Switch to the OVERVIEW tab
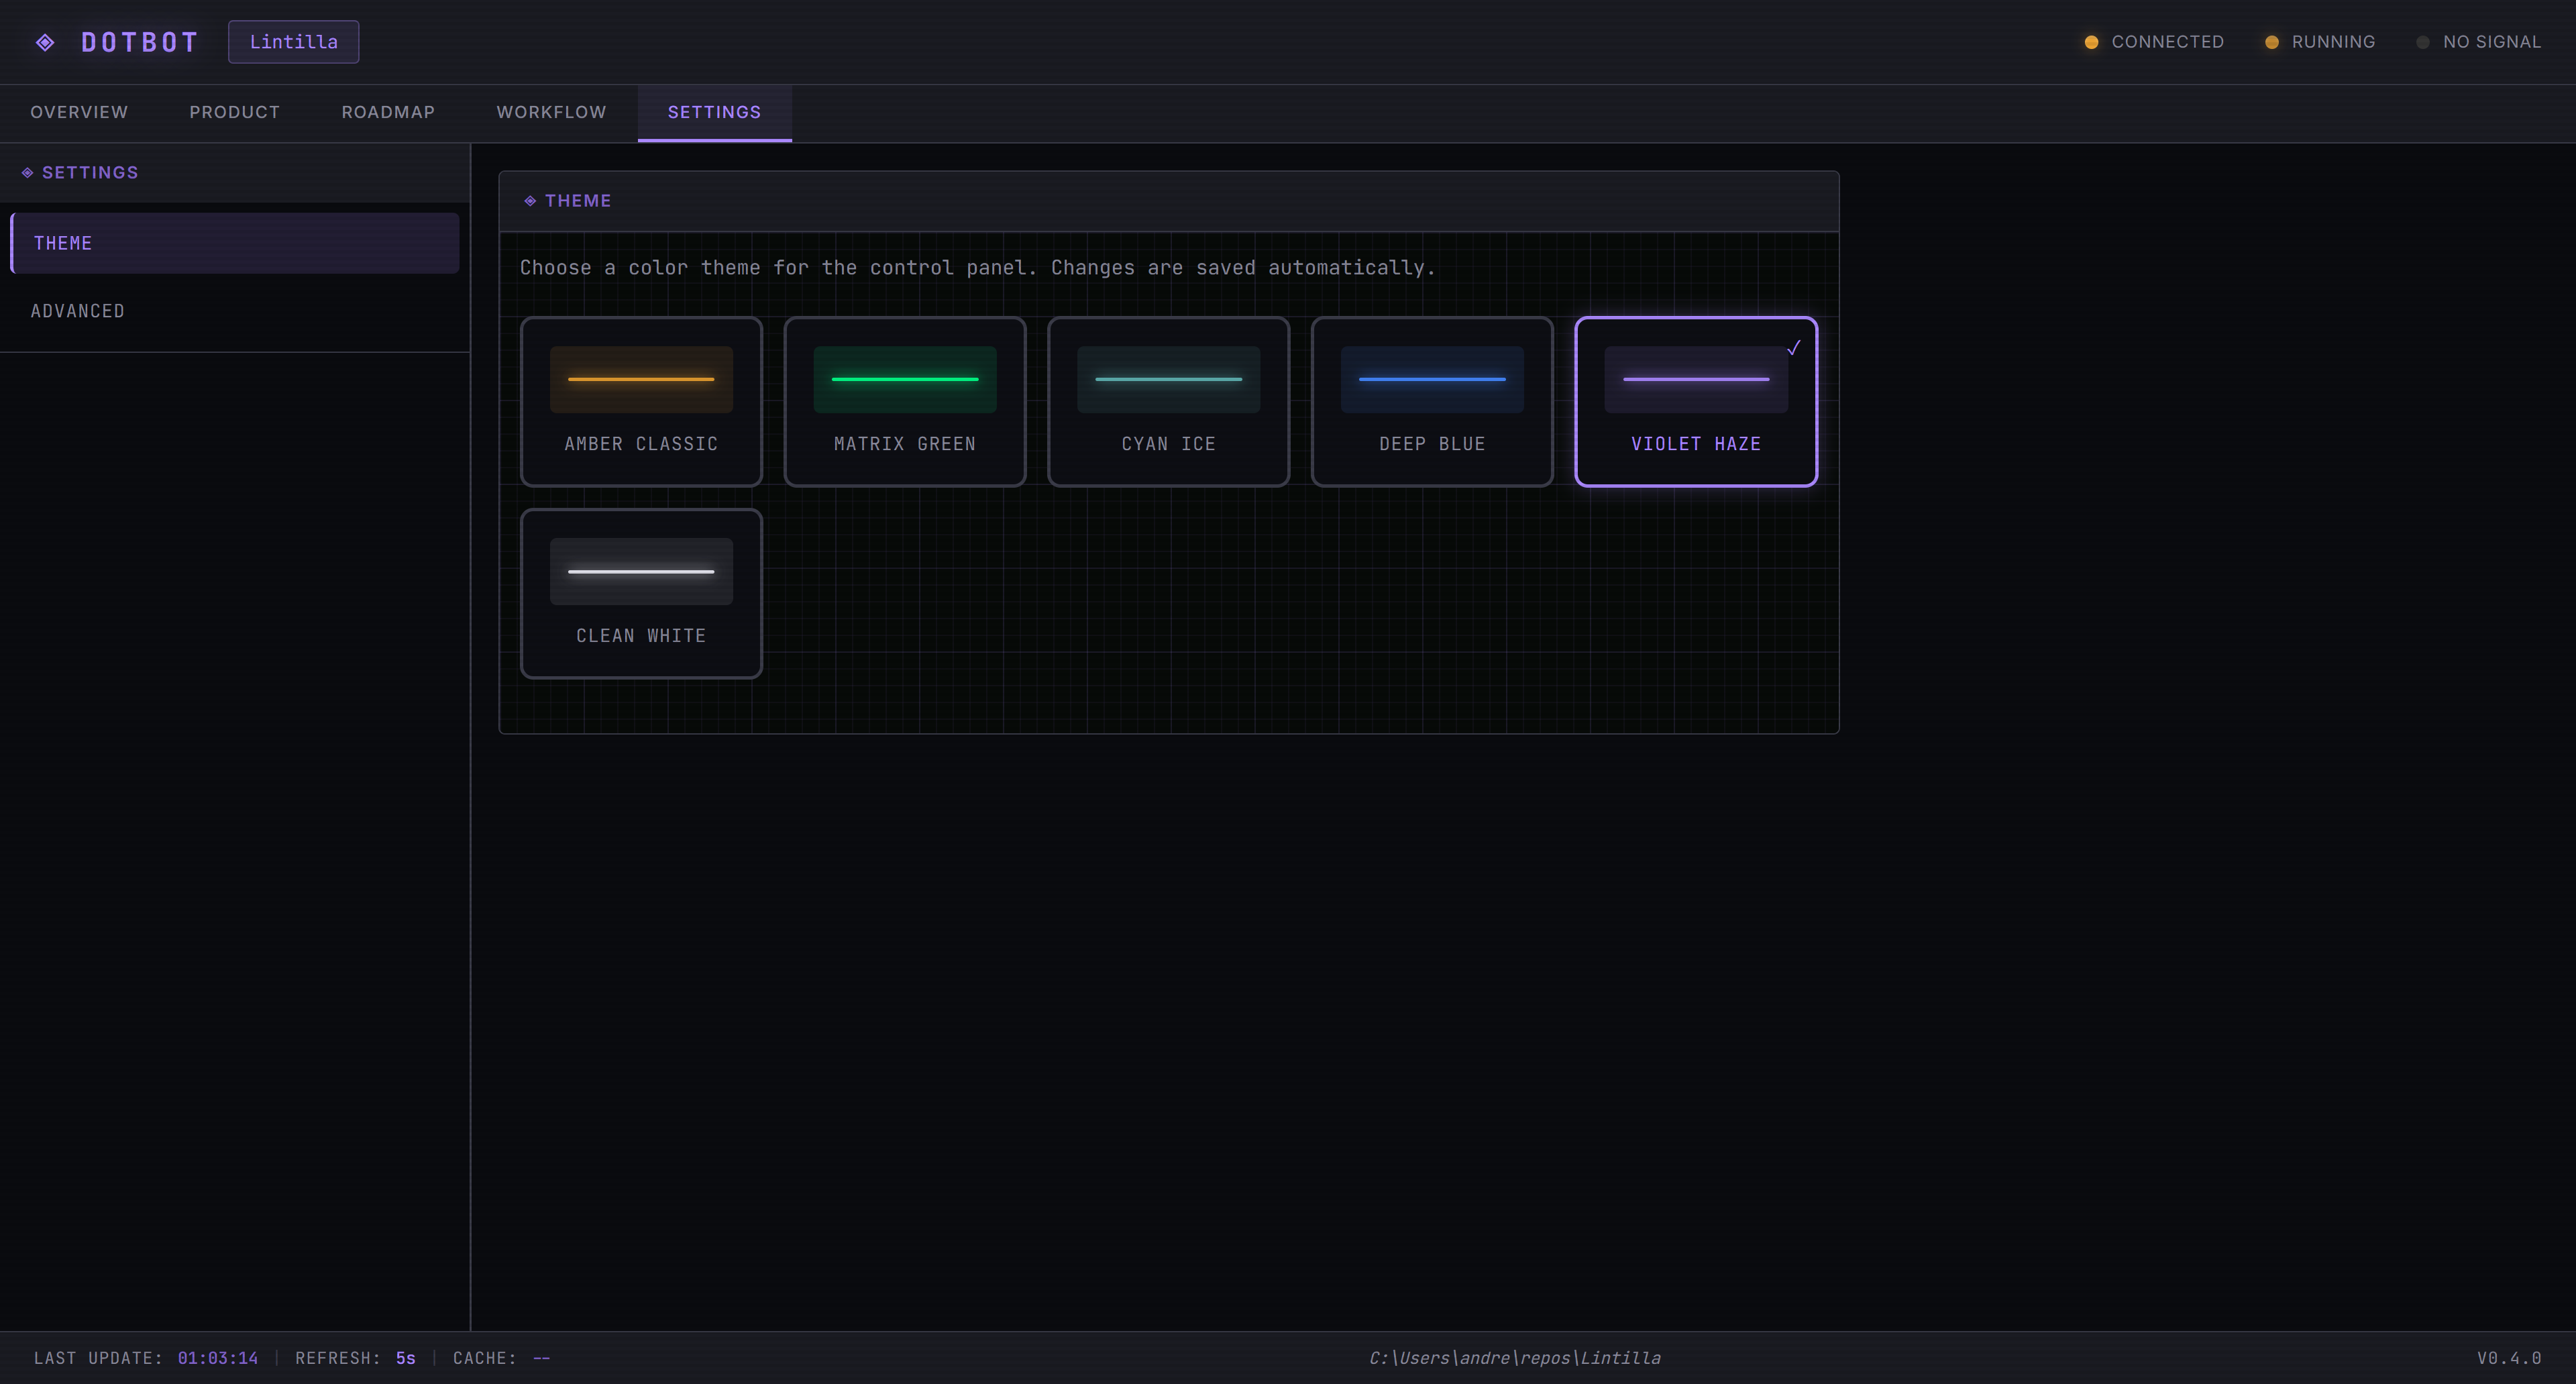 pyautogui.click(x=78, y=113)
